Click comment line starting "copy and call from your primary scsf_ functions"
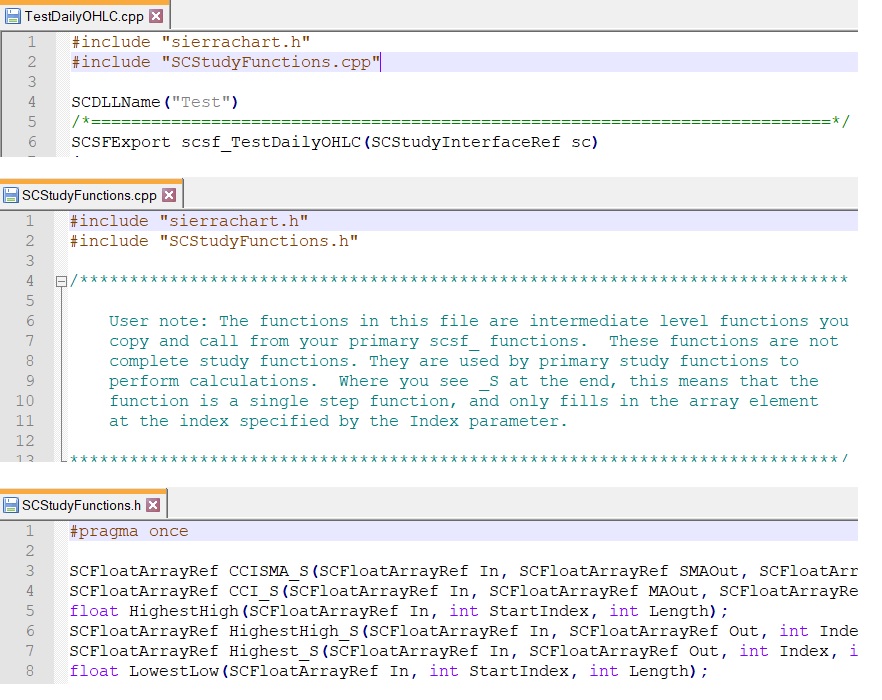This screenshot has width=882, height=700. tap(474, 341)
